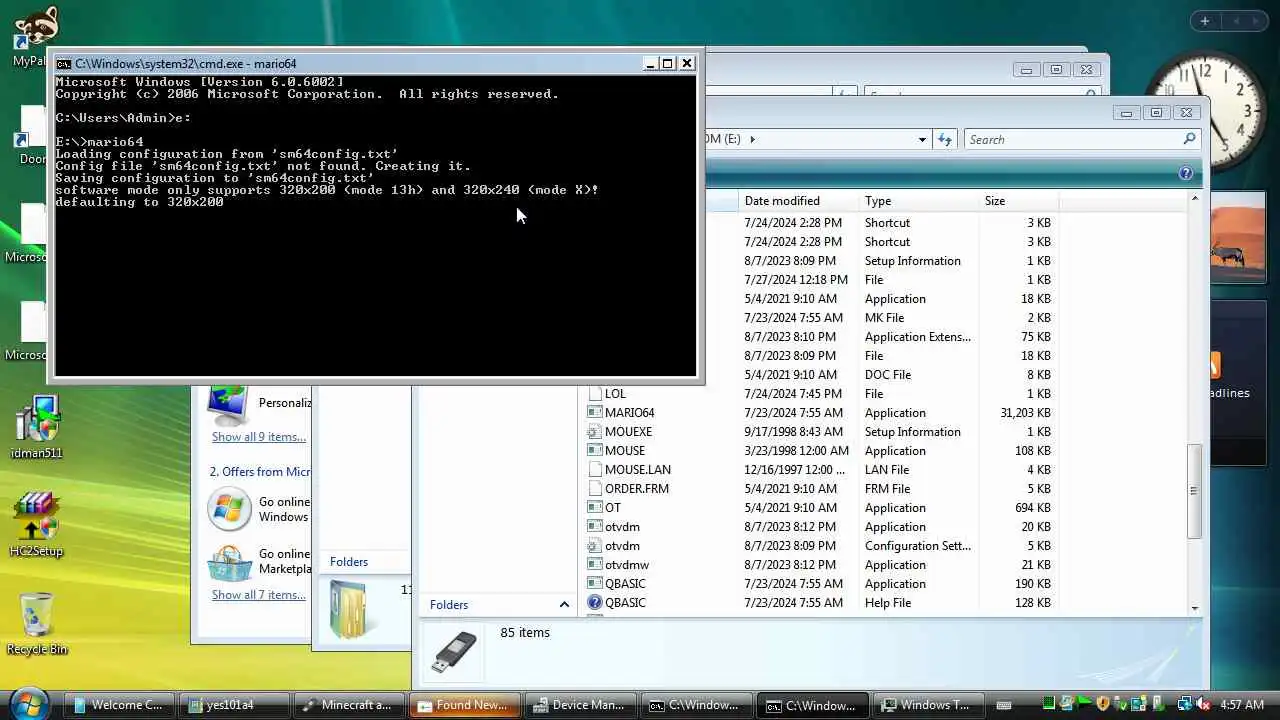Sort by Date modified column header
Screen dimensions: 1280x720
coord(798,201)
